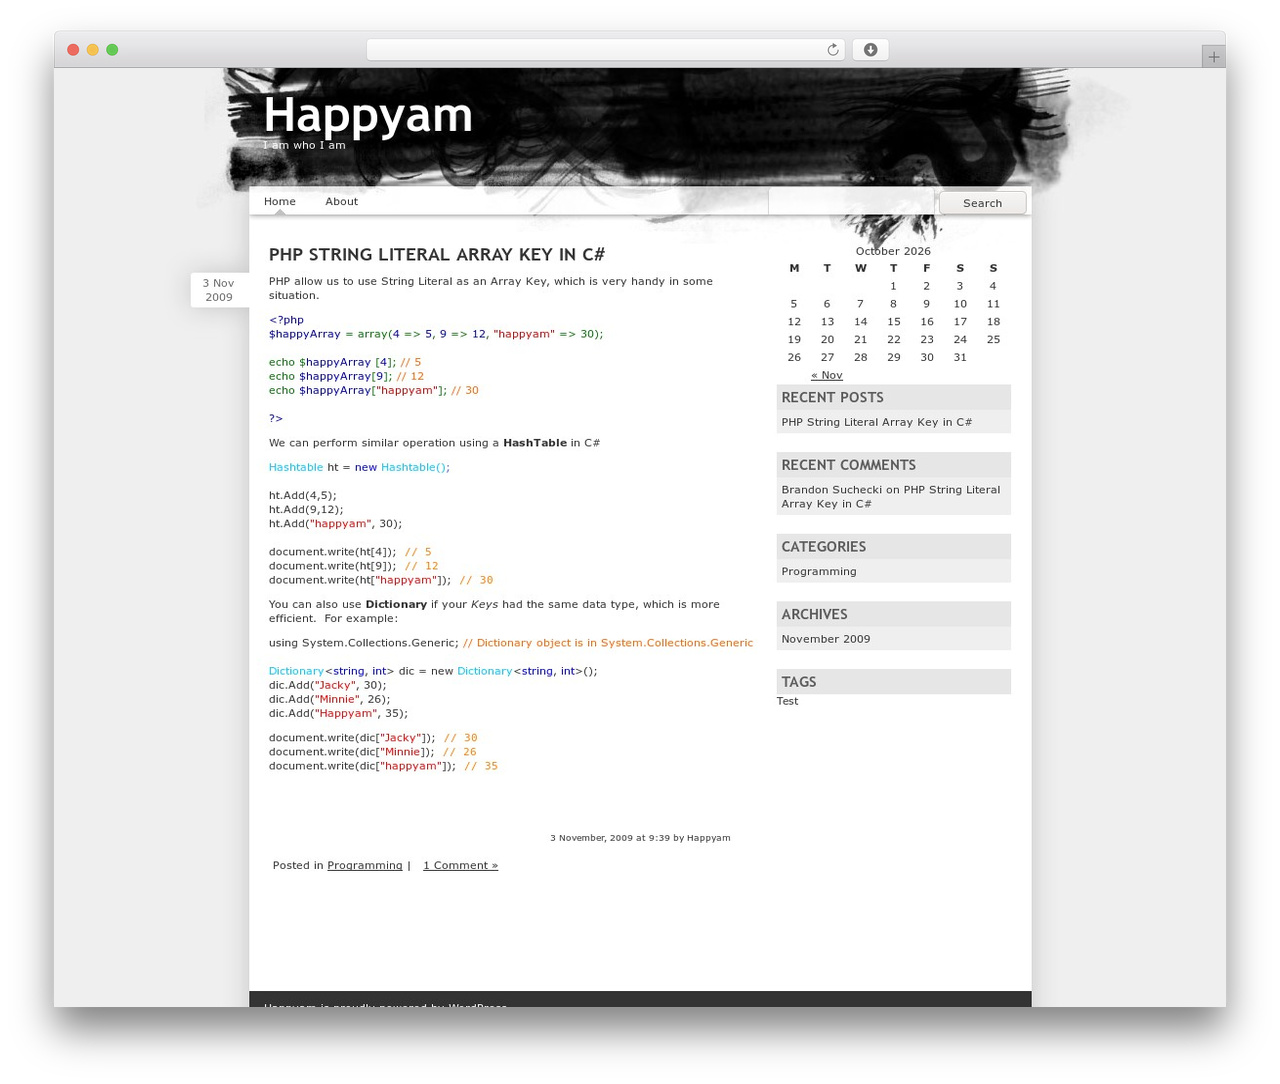Screen dimensions: 1280x1084
Task: Open the browser downloads icon
Action: tap(870, 50)
